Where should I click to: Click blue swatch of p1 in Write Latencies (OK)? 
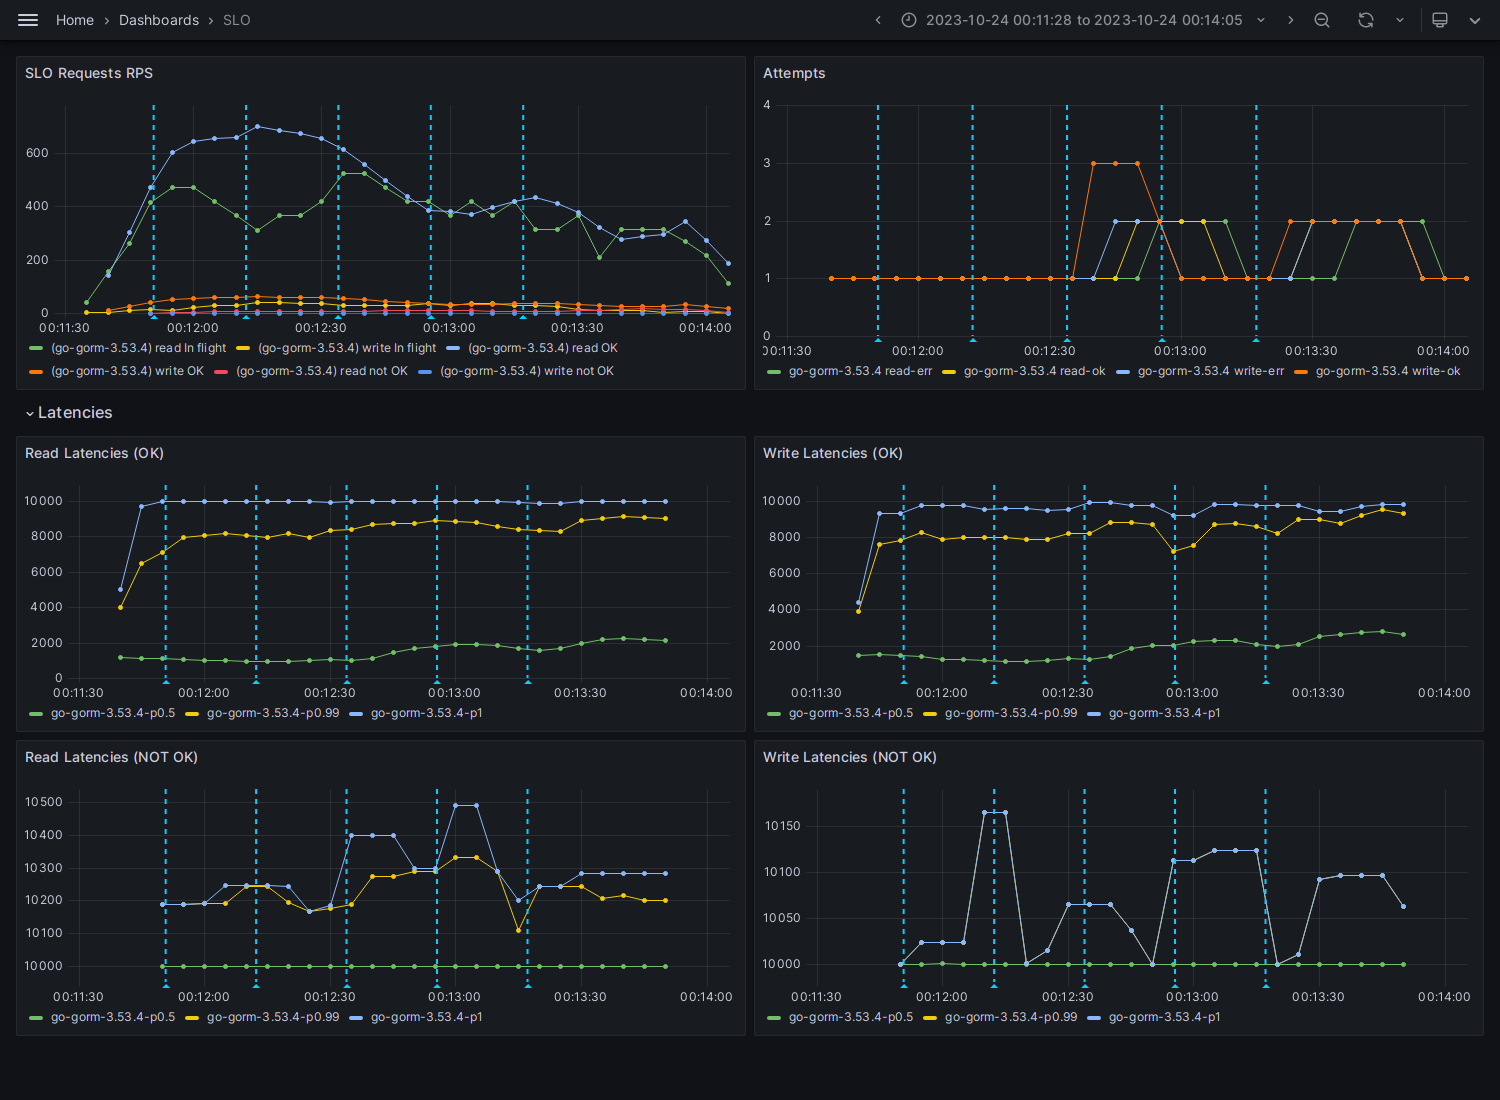(x=1094, y=714)
